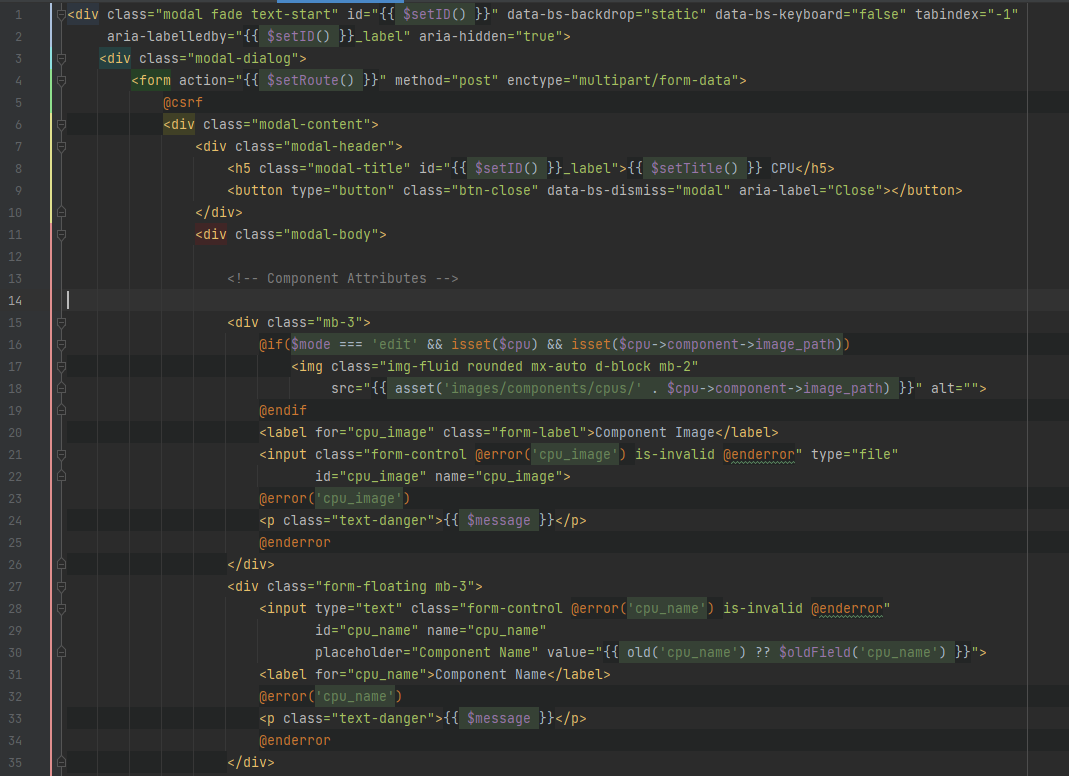
Task: Click the tabindex="-1" attribute
Action: (967, 14)
